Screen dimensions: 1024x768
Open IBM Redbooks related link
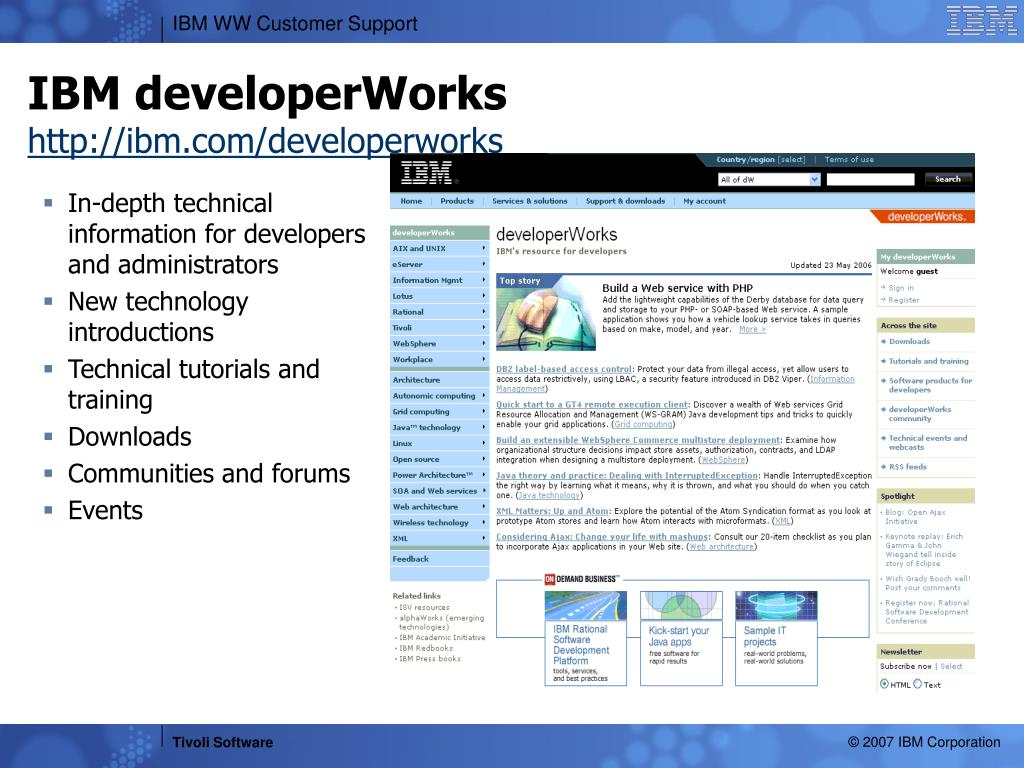point(426,648)
